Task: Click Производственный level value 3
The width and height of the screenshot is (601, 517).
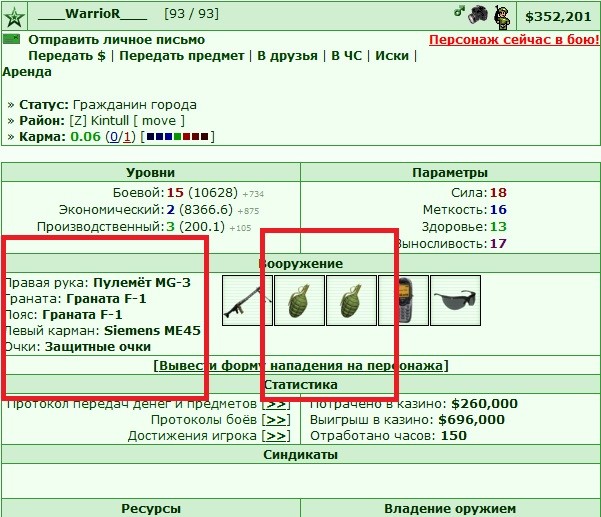Action: tap(171, 226)
